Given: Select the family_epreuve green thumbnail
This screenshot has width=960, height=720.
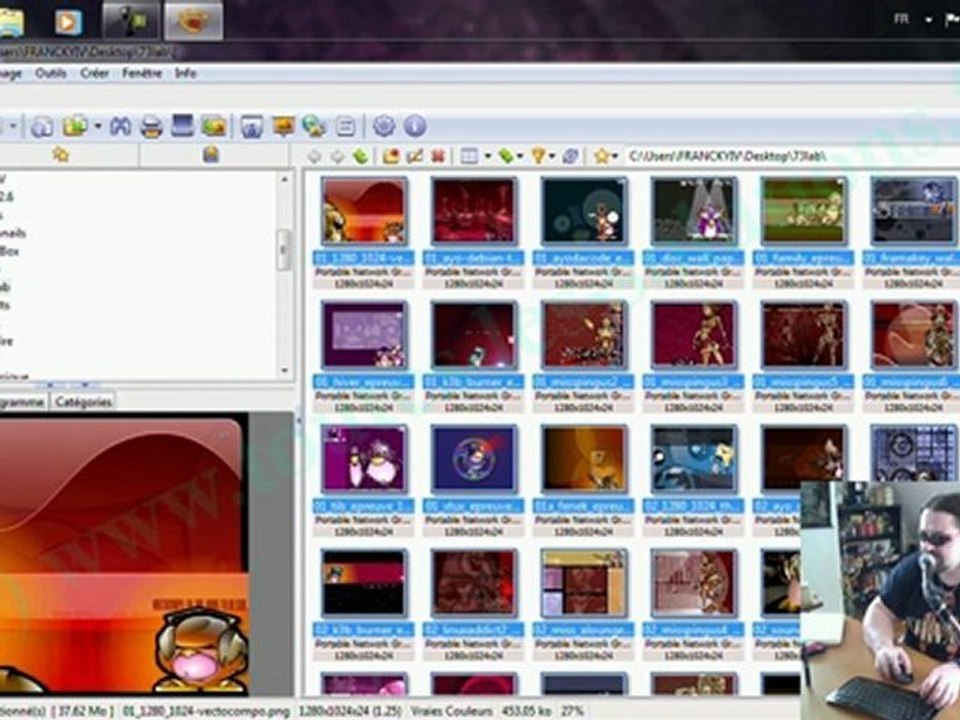Looking at the screenshot, I should point(803,211).
